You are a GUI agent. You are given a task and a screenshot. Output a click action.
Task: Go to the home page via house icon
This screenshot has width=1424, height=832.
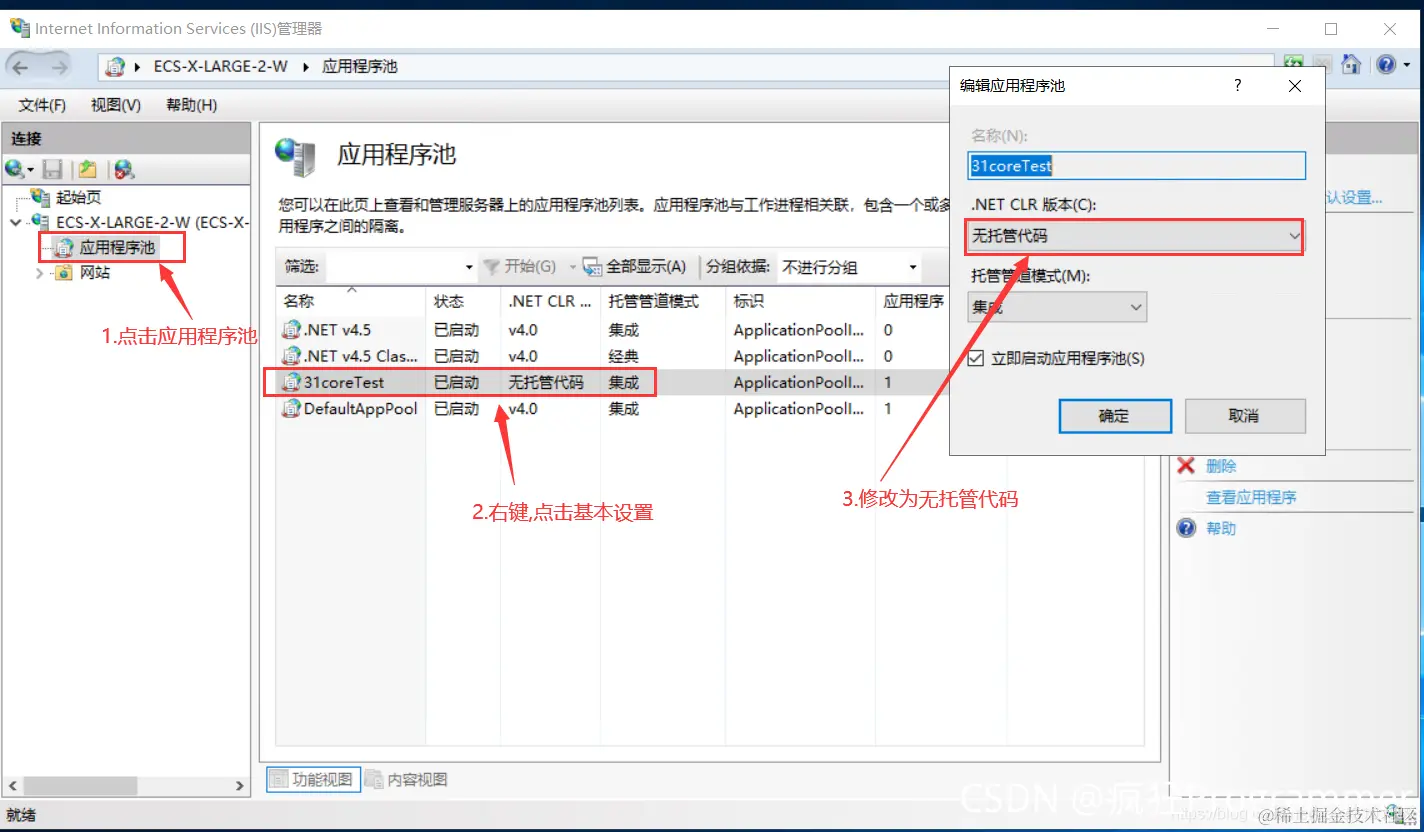click(1351, 64)
